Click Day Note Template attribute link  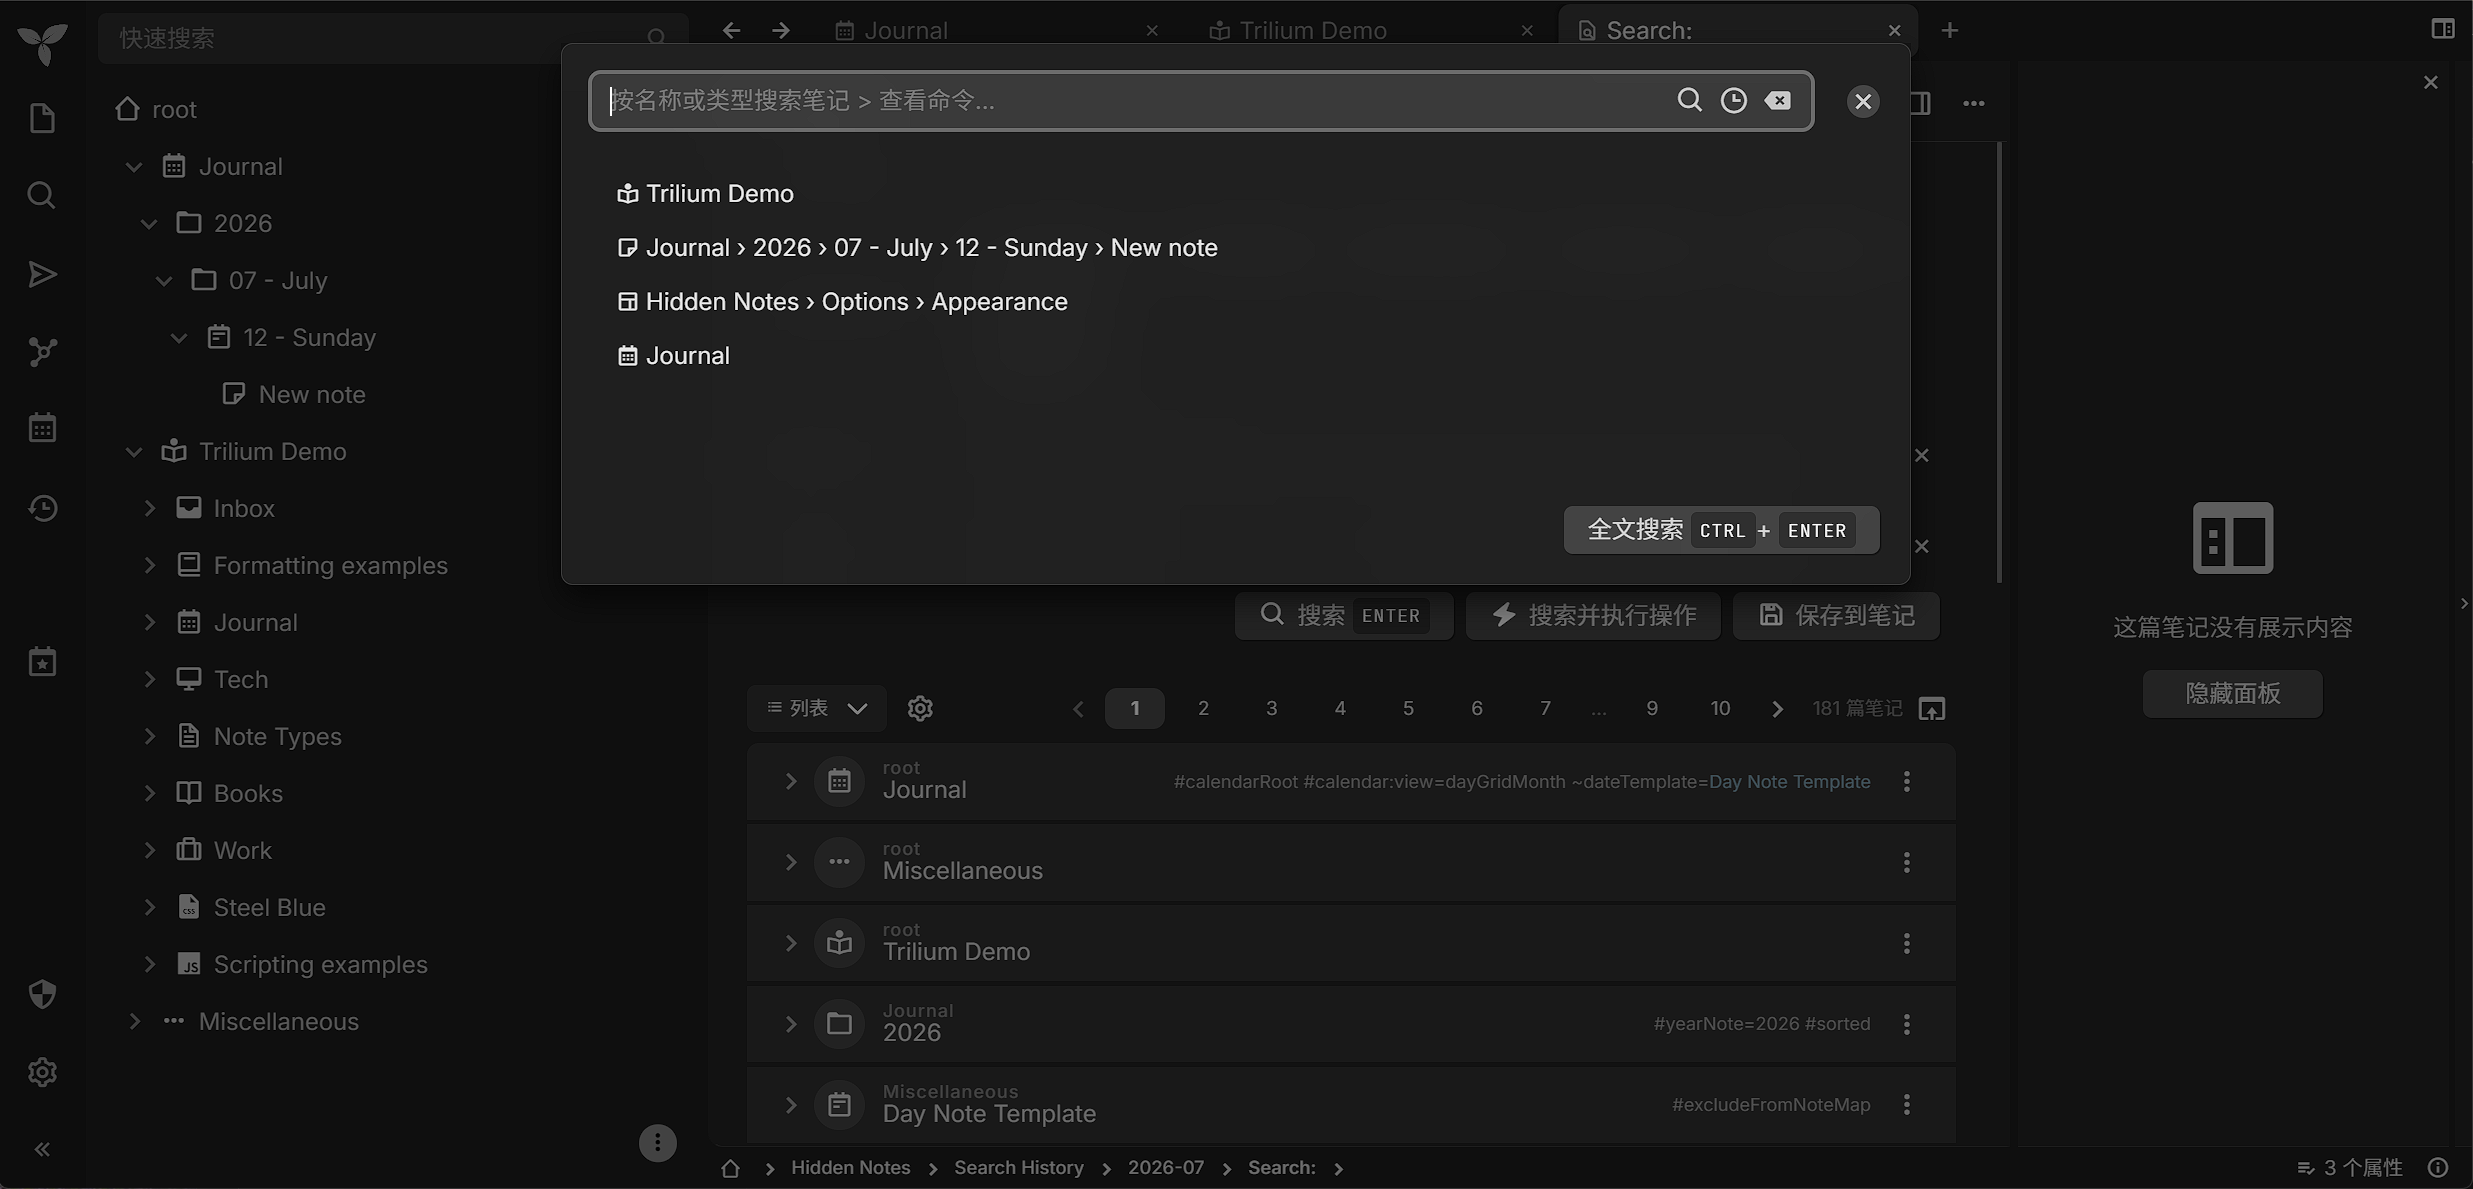tap(1789, 781)
